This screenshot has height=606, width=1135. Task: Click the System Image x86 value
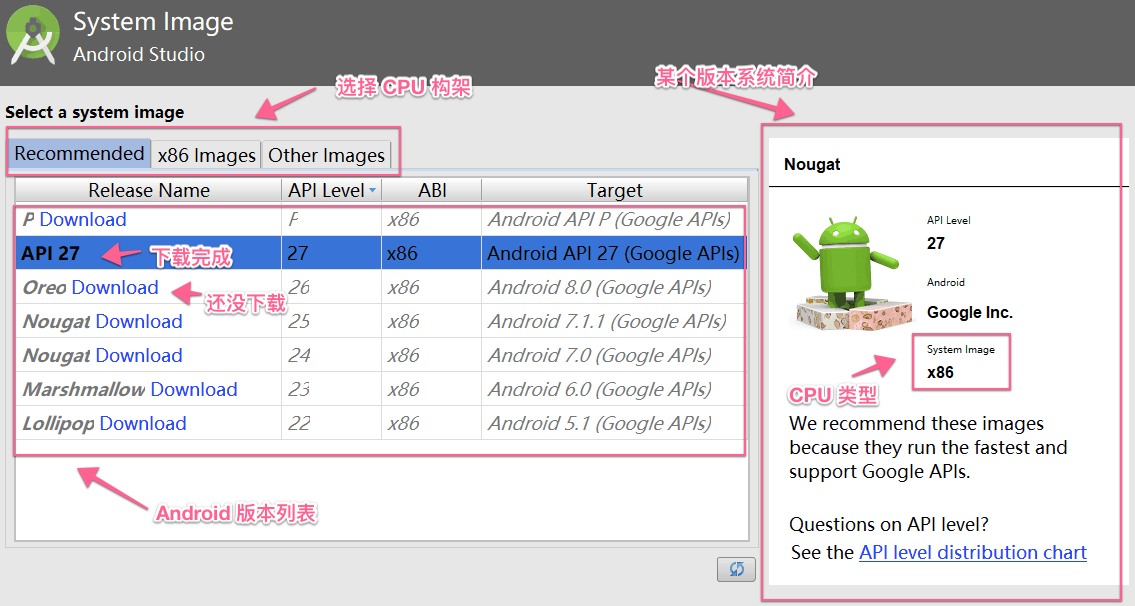click(940, 372)
